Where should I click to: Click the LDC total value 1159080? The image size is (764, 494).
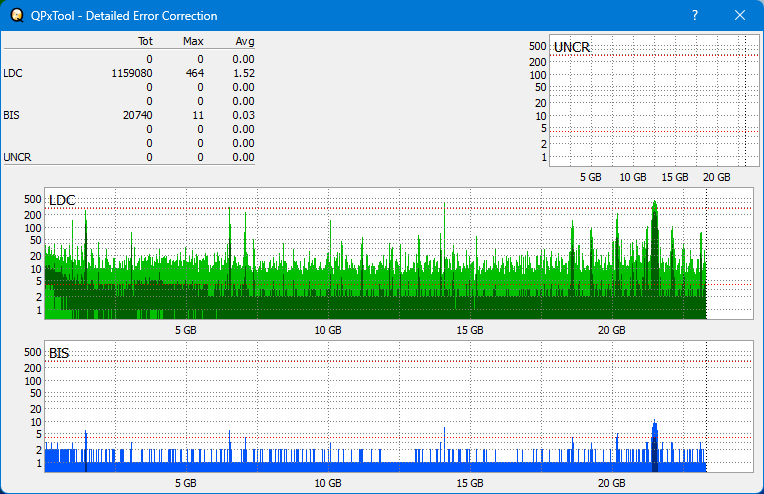point(132,73)
